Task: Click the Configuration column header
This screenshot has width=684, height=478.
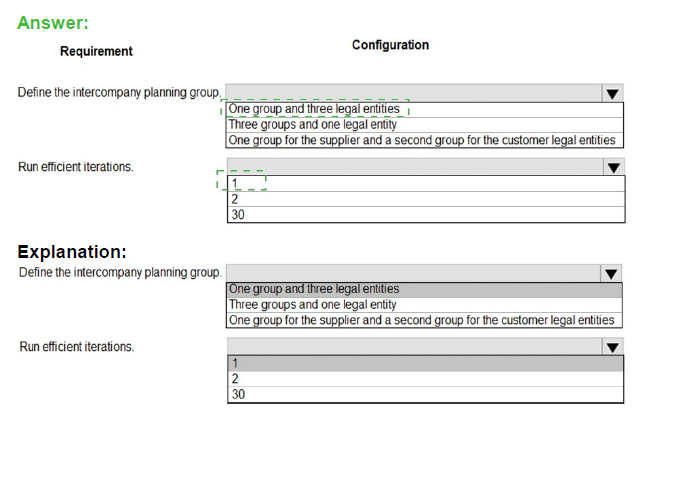Action: (390, 45)
